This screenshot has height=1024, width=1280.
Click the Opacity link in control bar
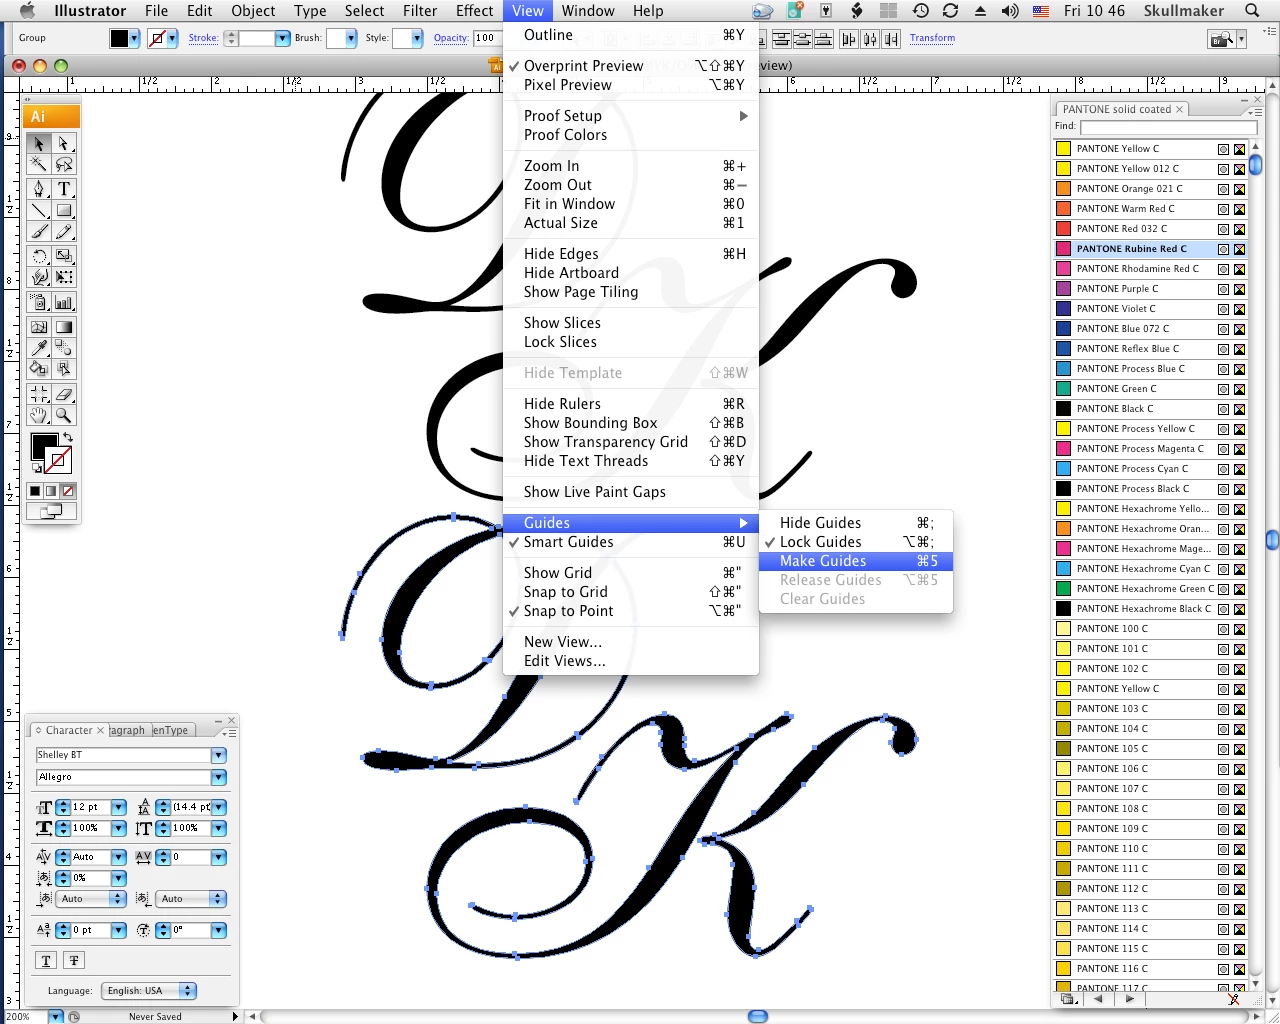tap(451, 38)
